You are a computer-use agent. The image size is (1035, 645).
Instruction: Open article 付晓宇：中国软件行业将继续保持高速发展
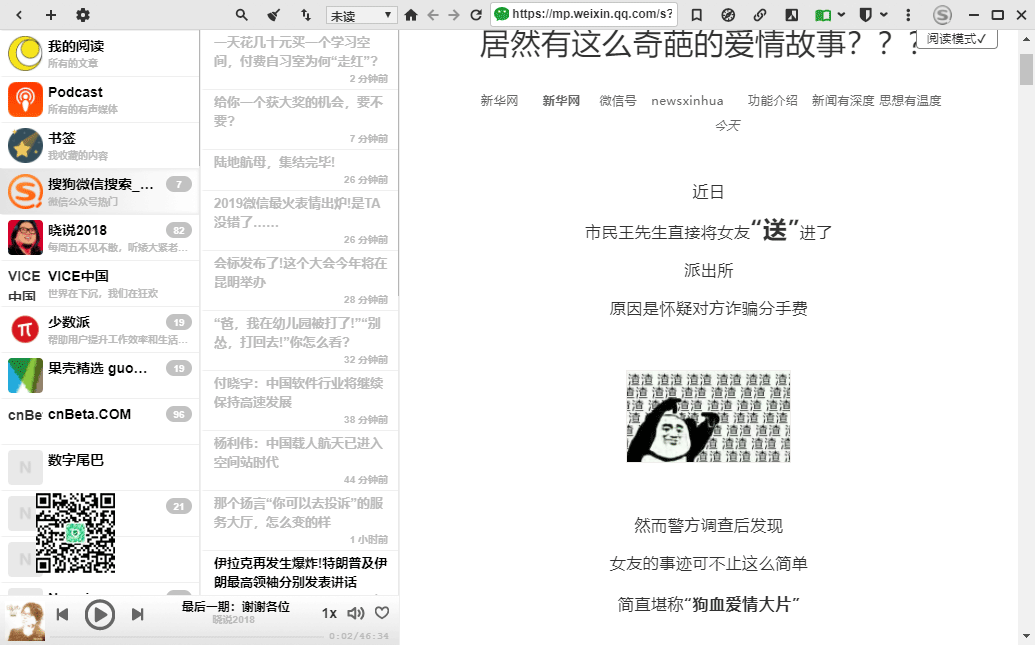coord(300,401)
